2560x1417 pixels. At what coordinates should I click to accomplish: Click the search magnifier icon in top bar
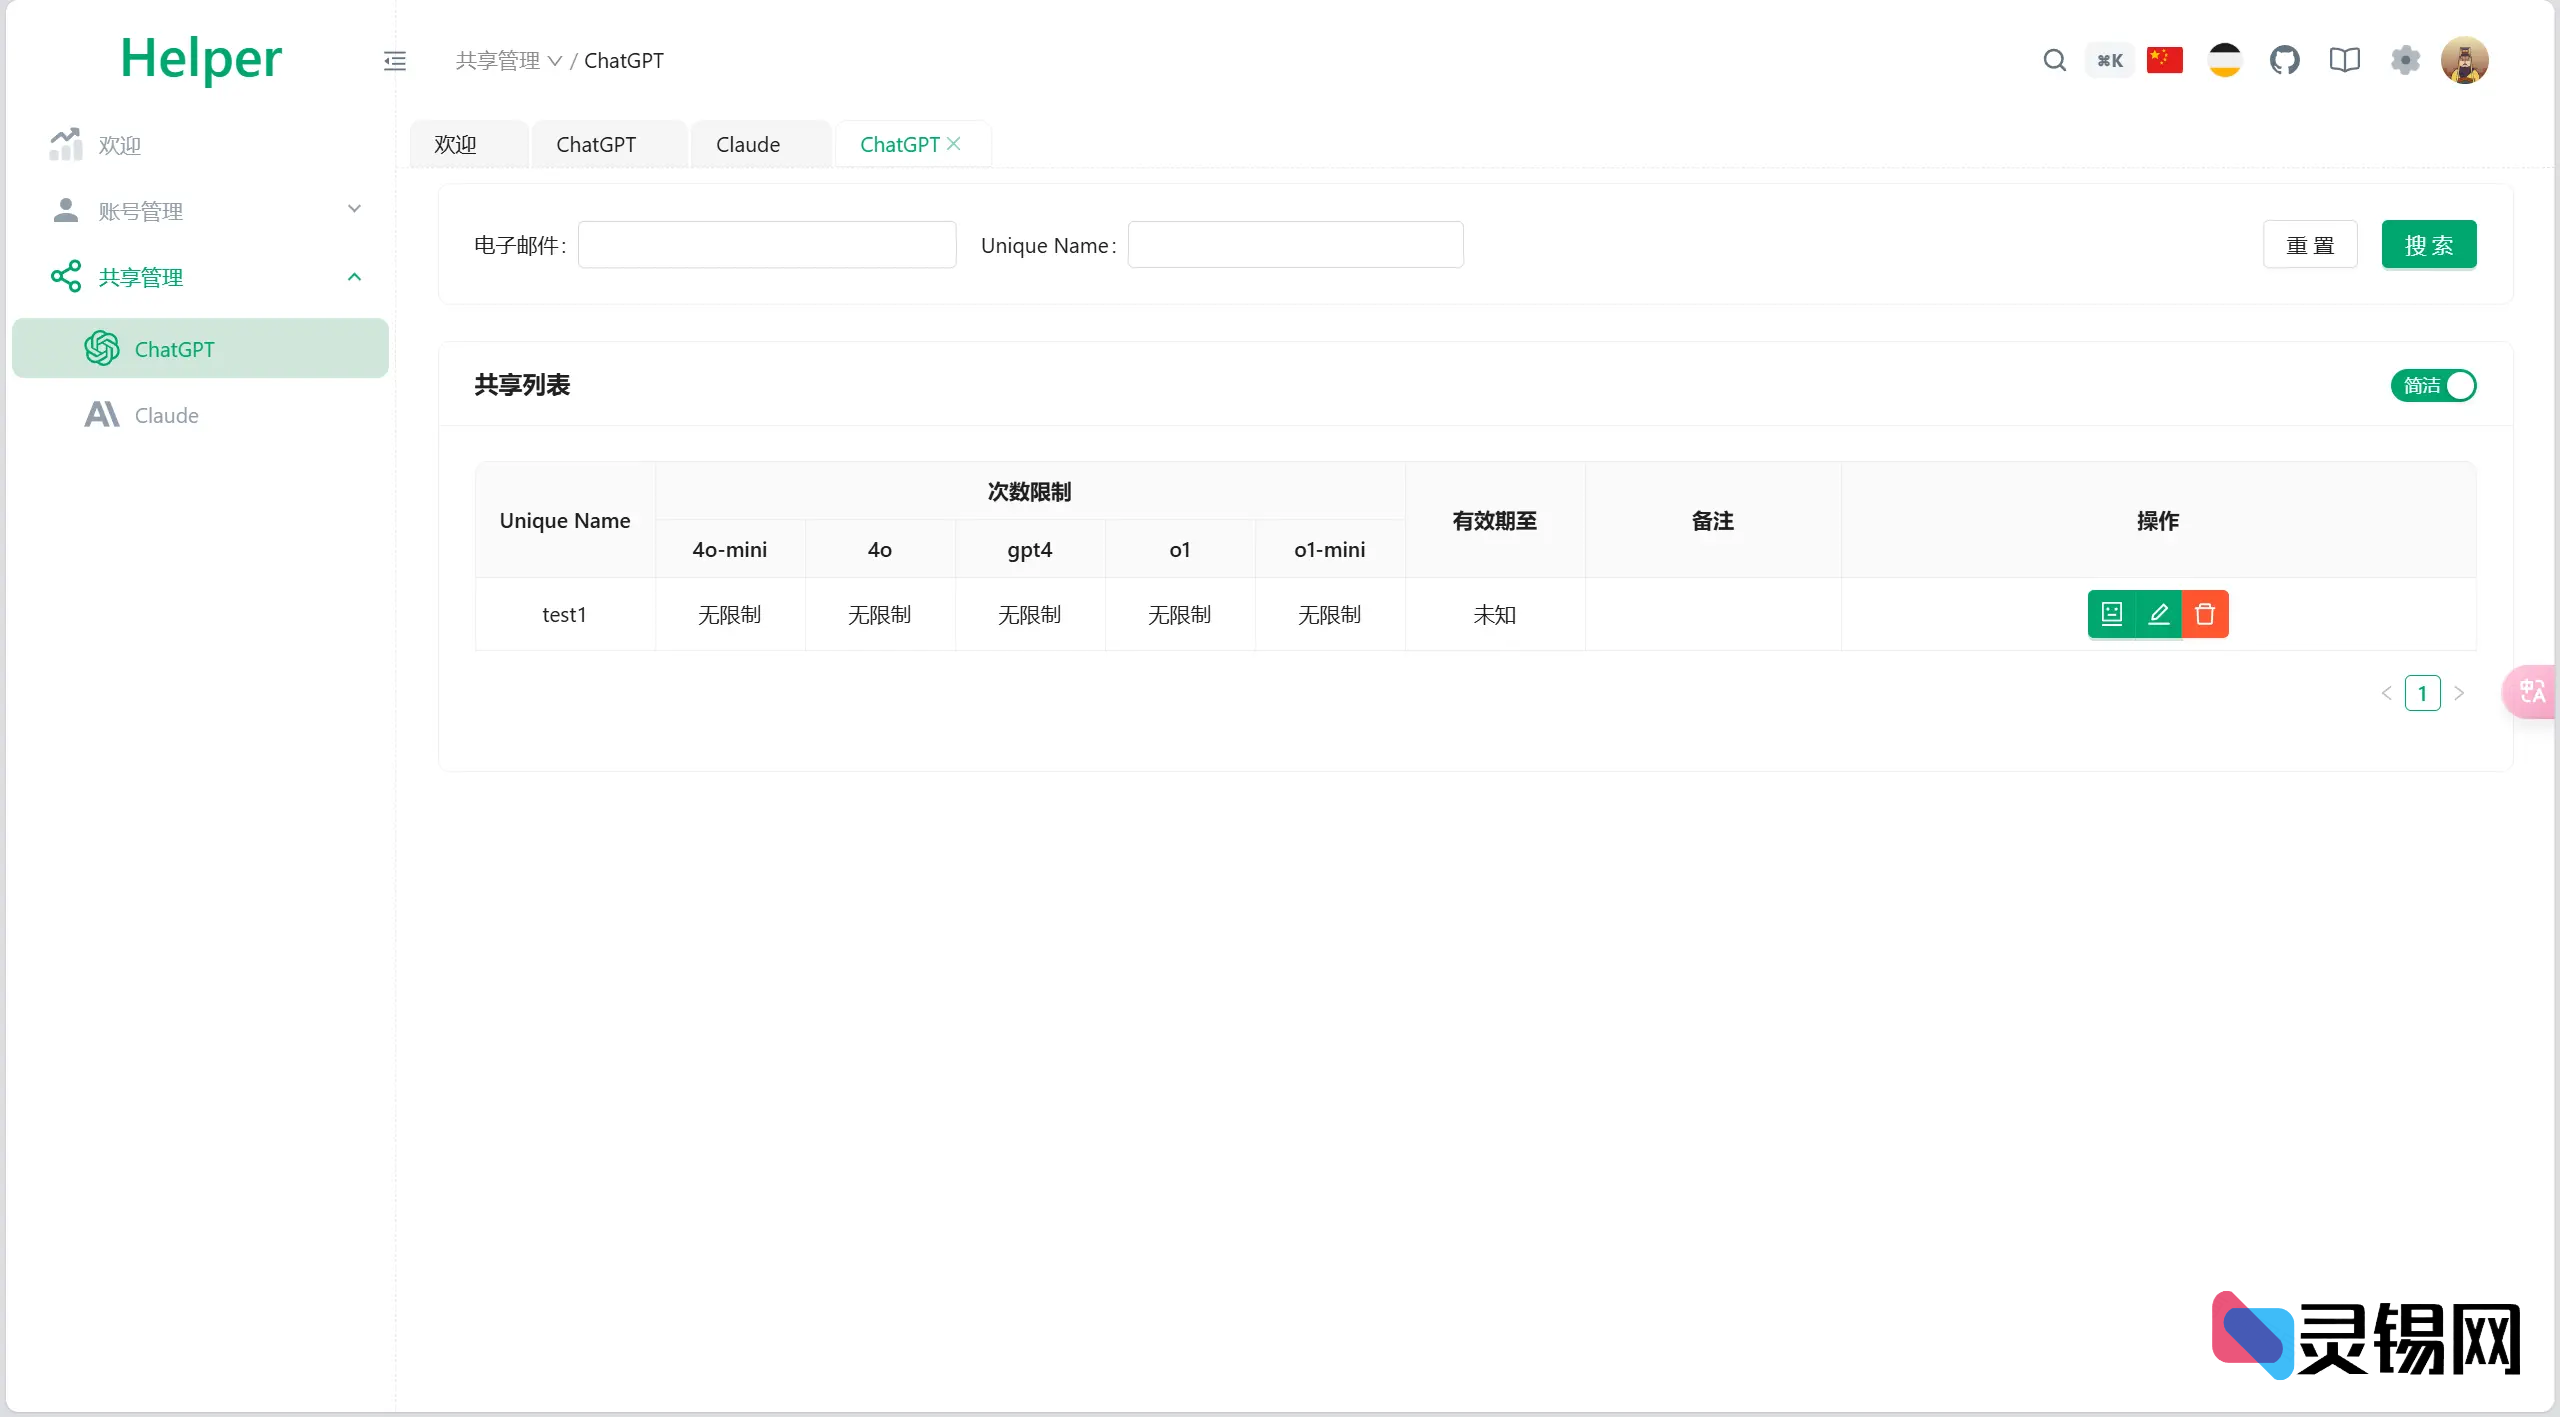[x=2055, y=60]
